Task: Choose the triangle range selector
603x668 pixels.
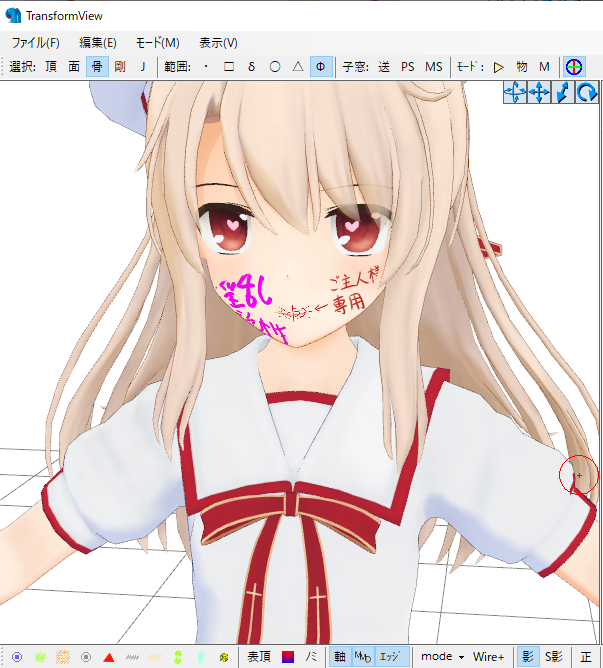Action: point(298,67)
